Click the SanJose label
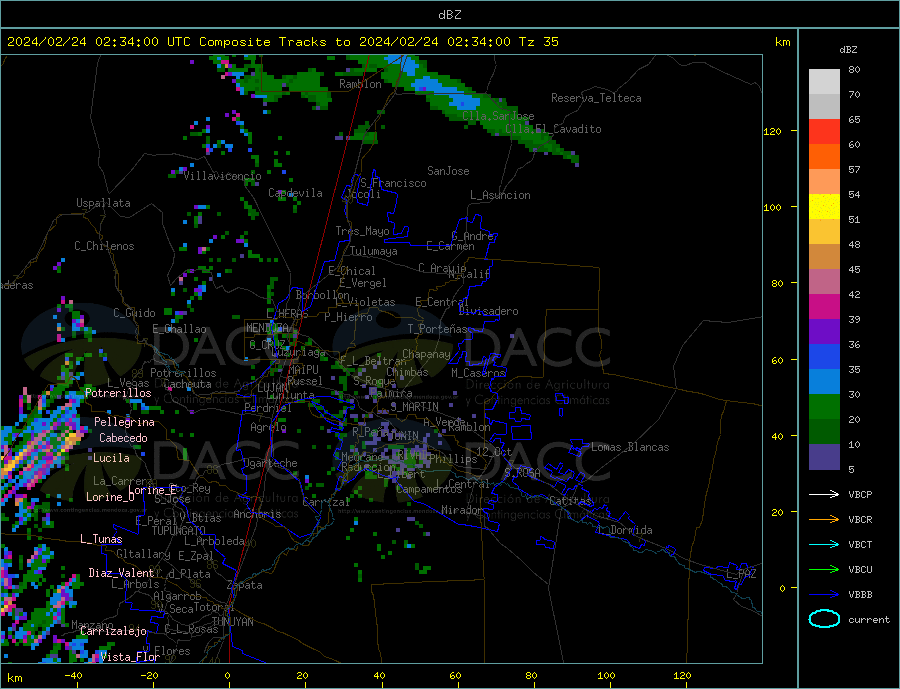The image size is (900, 689). point(448,171)
